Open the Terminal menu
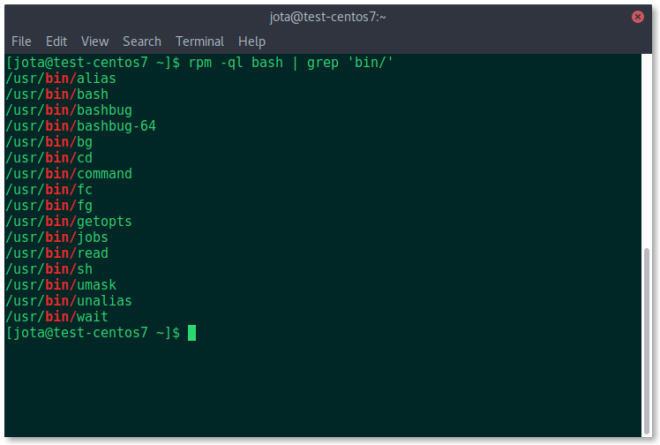Screen dimensions: 660x445 pos(200,41)
